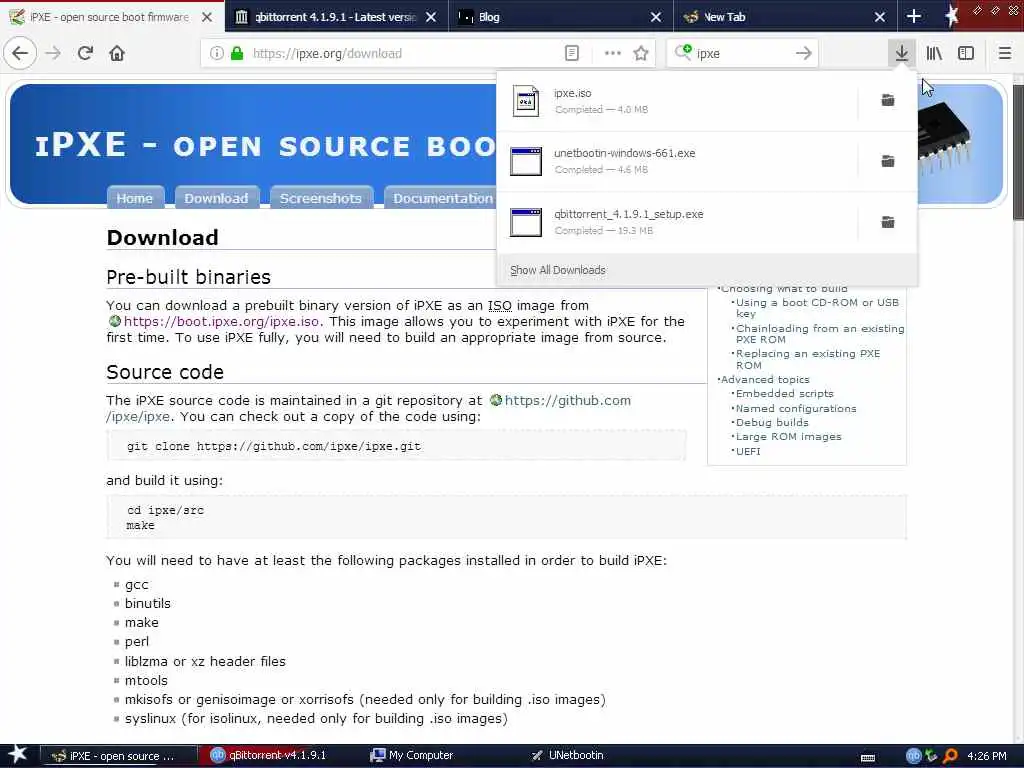
Task: Open the taskbar start star button
Action: click(x=17, y=755)
